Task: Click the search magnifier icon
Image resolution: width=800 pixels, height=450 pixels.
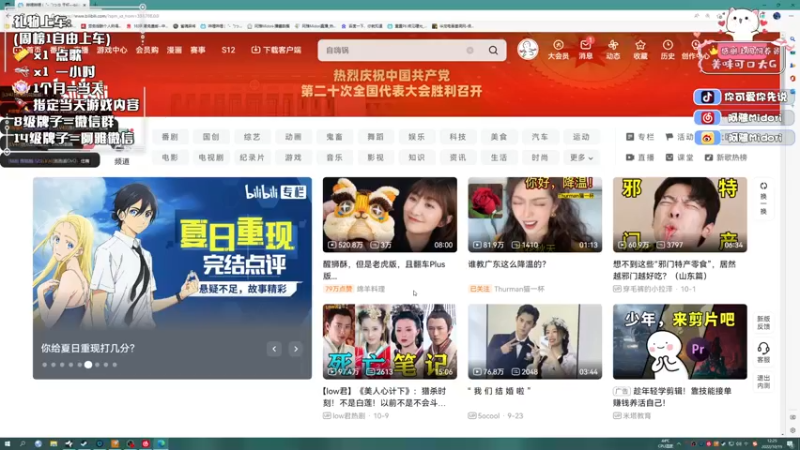Action: click(x=493, y=50)
